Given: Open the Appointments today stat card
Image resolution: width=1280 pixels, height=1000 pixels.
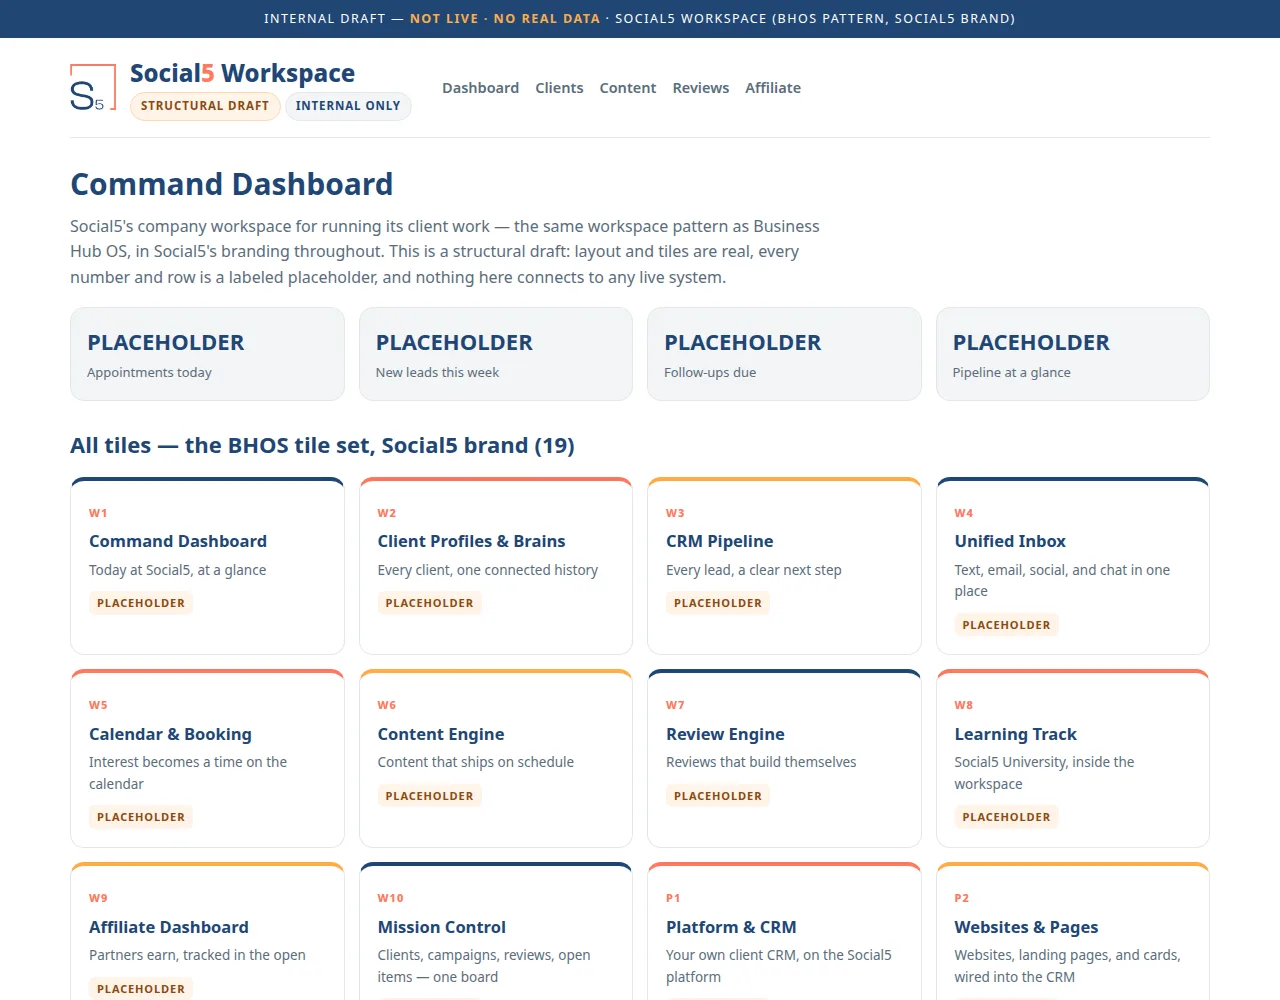Looking at the screenshot, I should coord(207,354).
